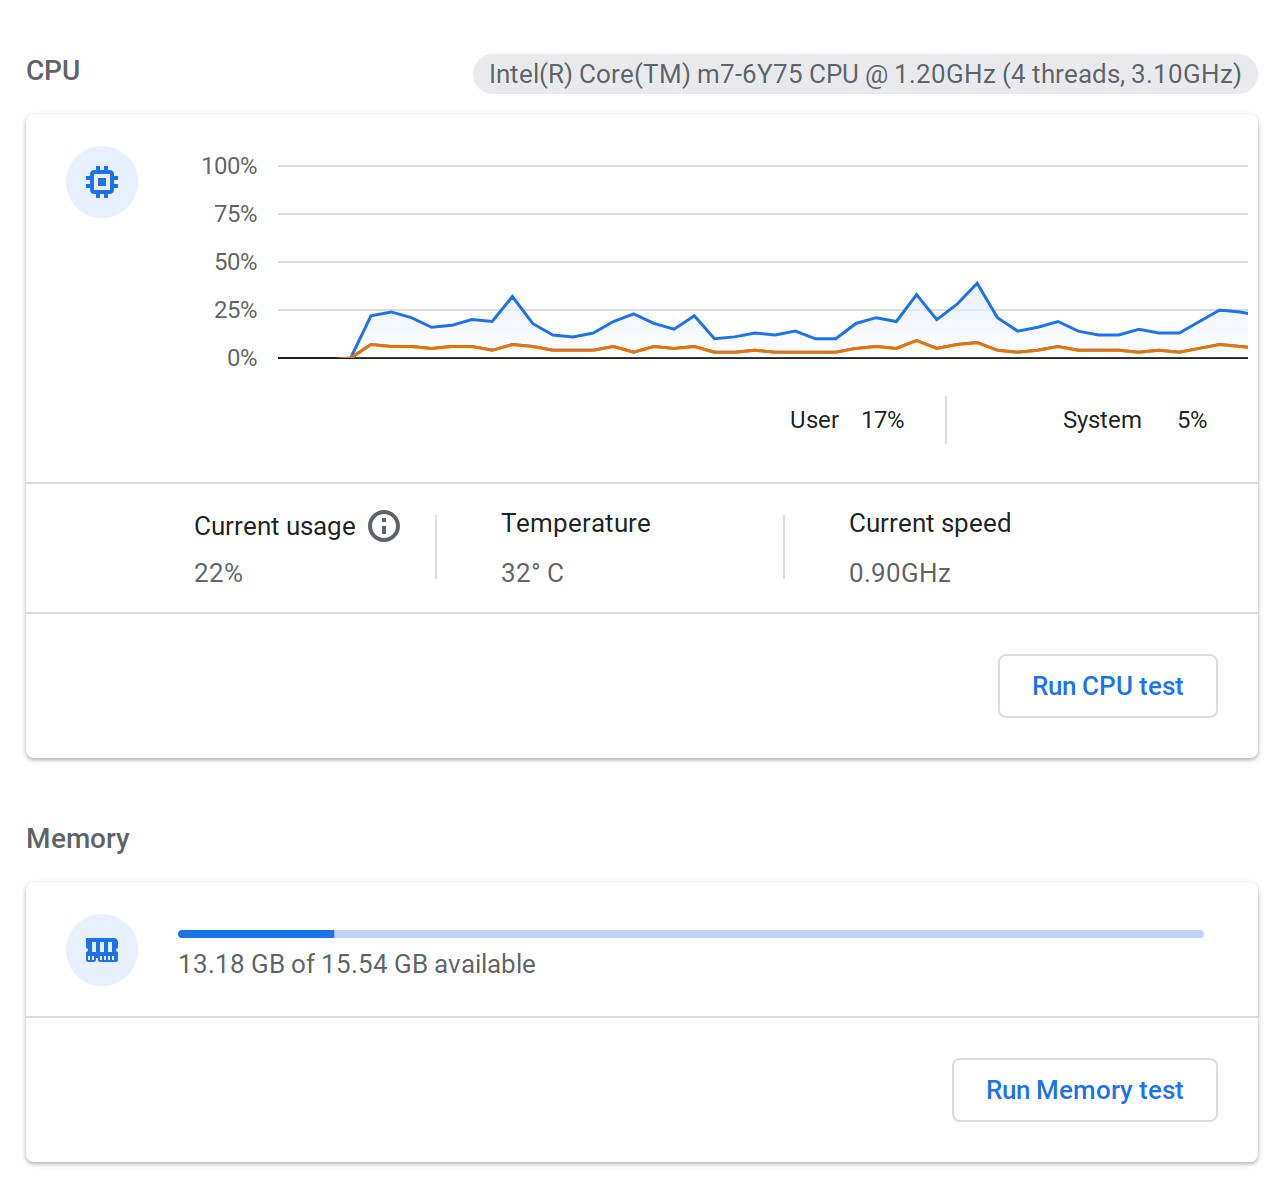The image size is (1278, 1194).
Task: Click the 17% user usage value
Action: tap(883, 420)
